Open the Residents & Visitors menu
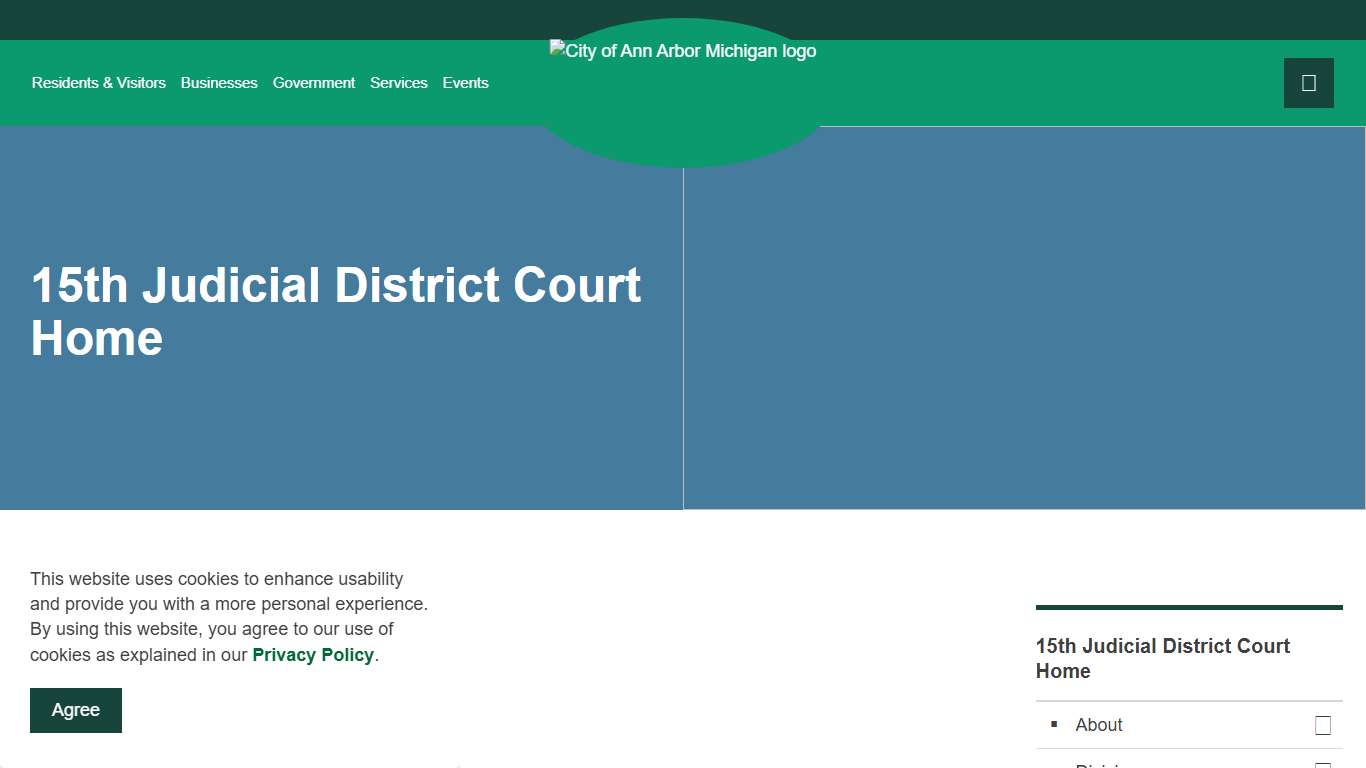 tap(98, 82)
